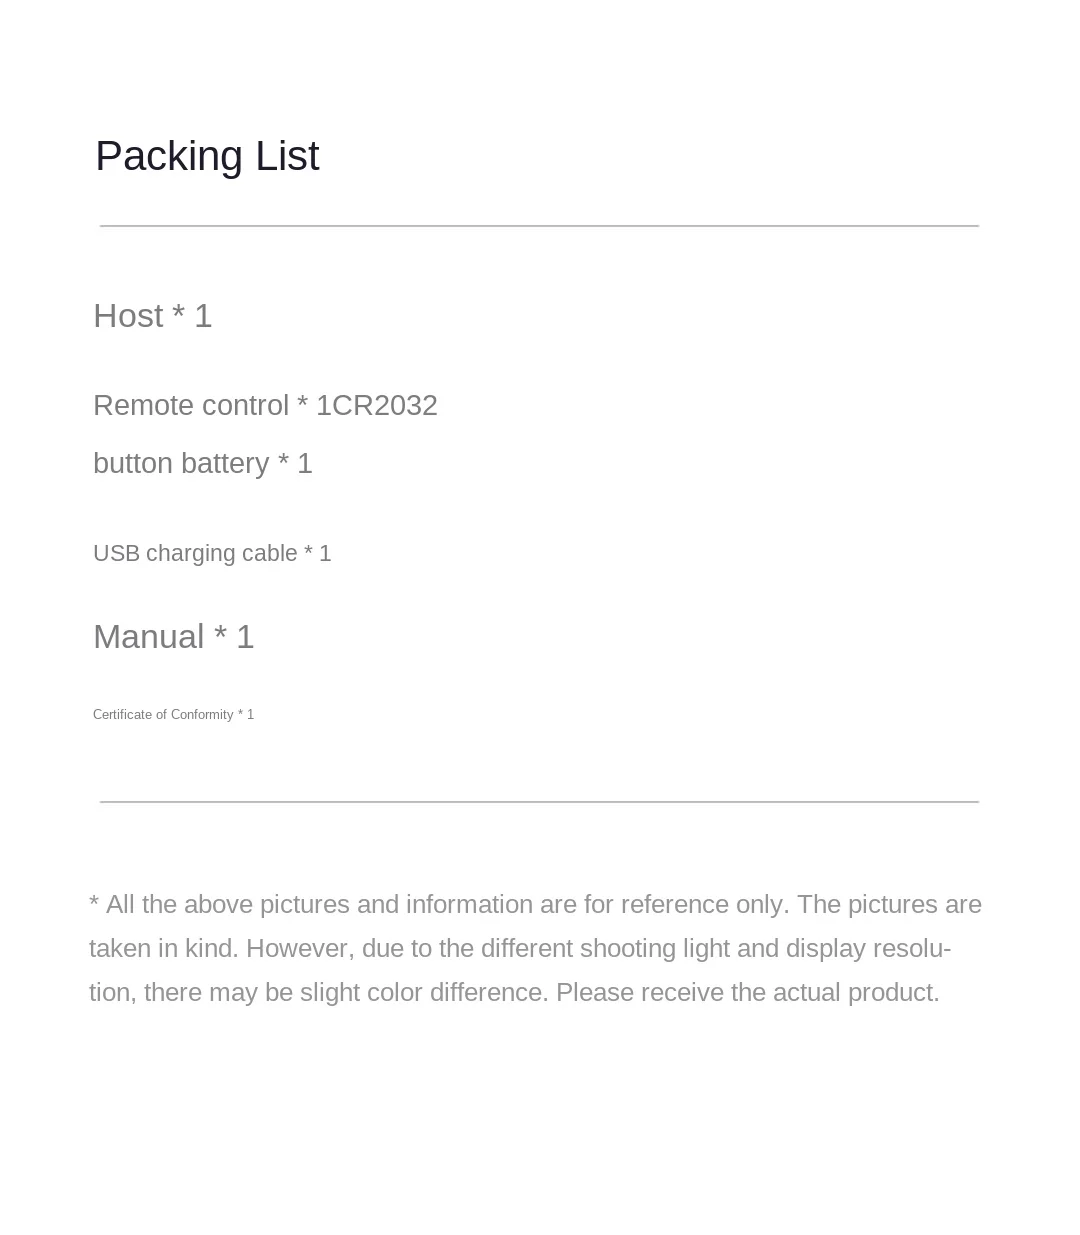The width and height of the screenshot is (1080, 1235).
Task: Click the divider line above the disclaimer
Action: [539, 802]
